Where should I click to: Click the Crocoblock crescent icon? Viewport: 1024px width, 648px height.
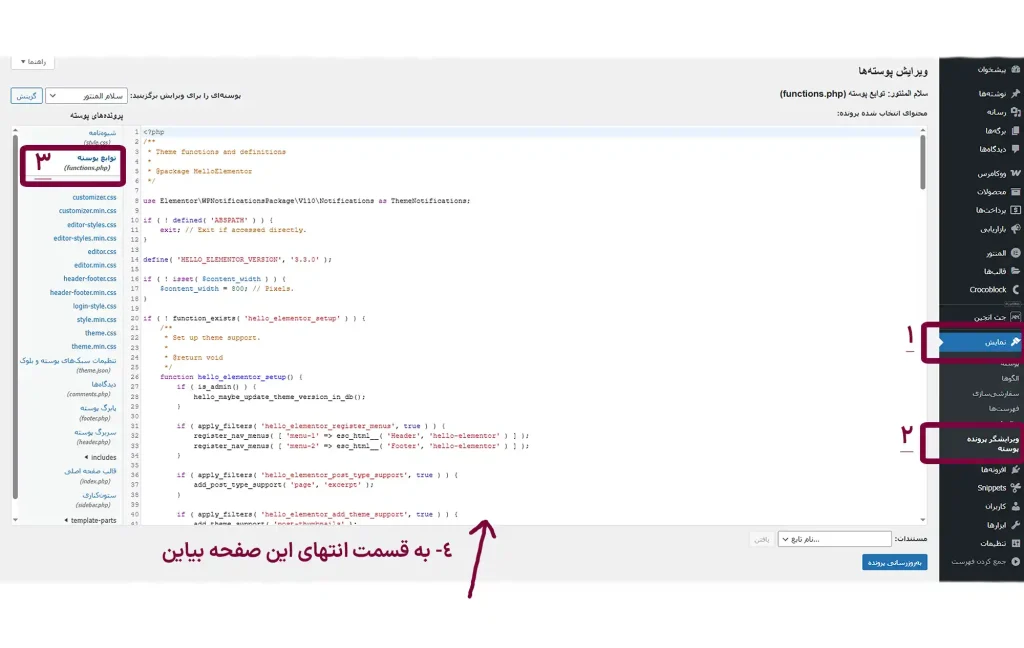[1016, 289]
